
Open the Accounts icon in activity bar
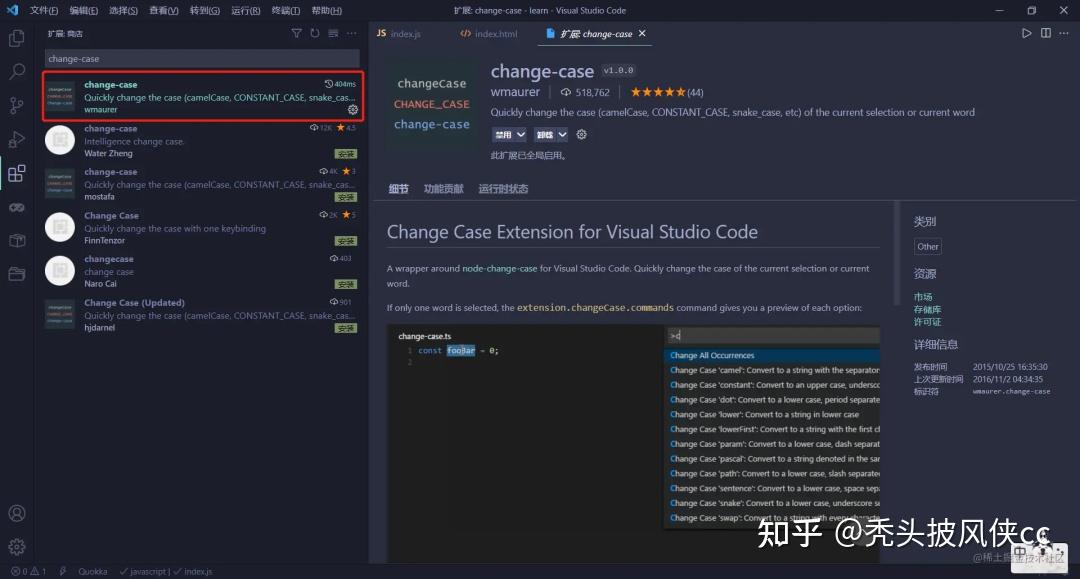(17, 514)
